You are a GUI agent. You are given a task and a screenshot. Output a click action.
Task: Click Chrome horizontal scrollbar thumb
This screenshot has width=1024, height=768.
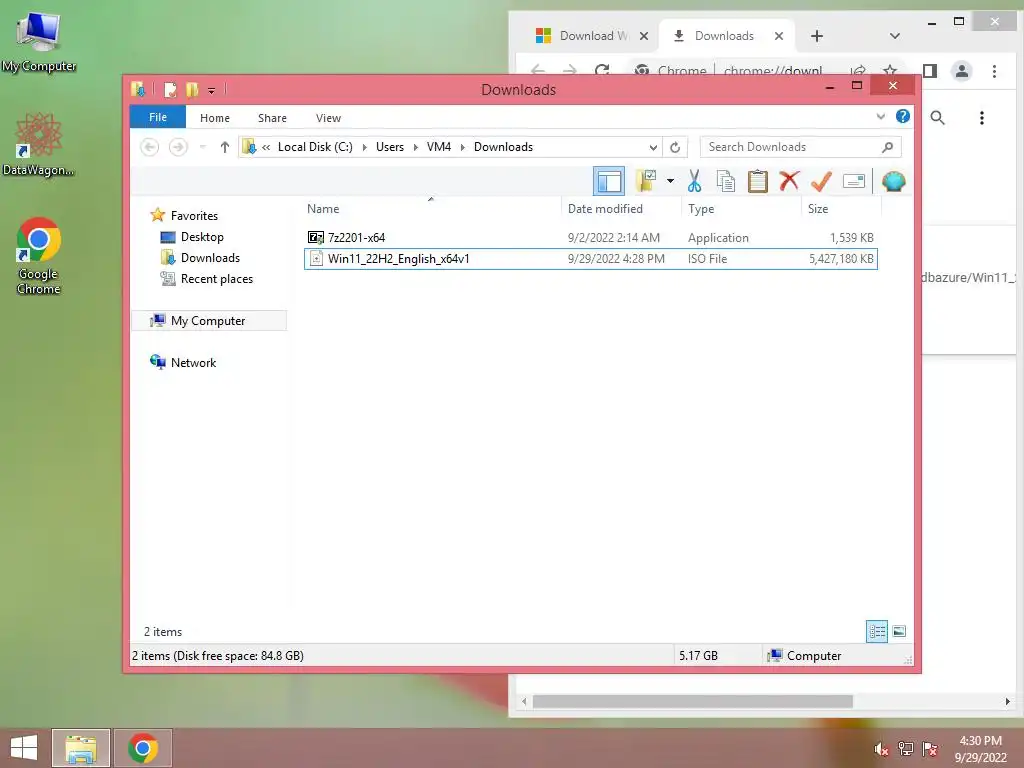click(692, 701)
